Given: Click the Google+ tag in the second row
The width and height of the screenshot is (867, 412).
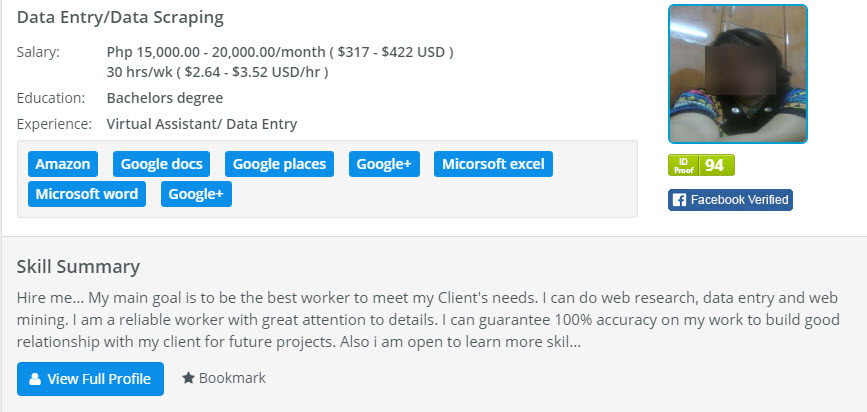Looking at the screenshot, I should (x=196, y=194).
